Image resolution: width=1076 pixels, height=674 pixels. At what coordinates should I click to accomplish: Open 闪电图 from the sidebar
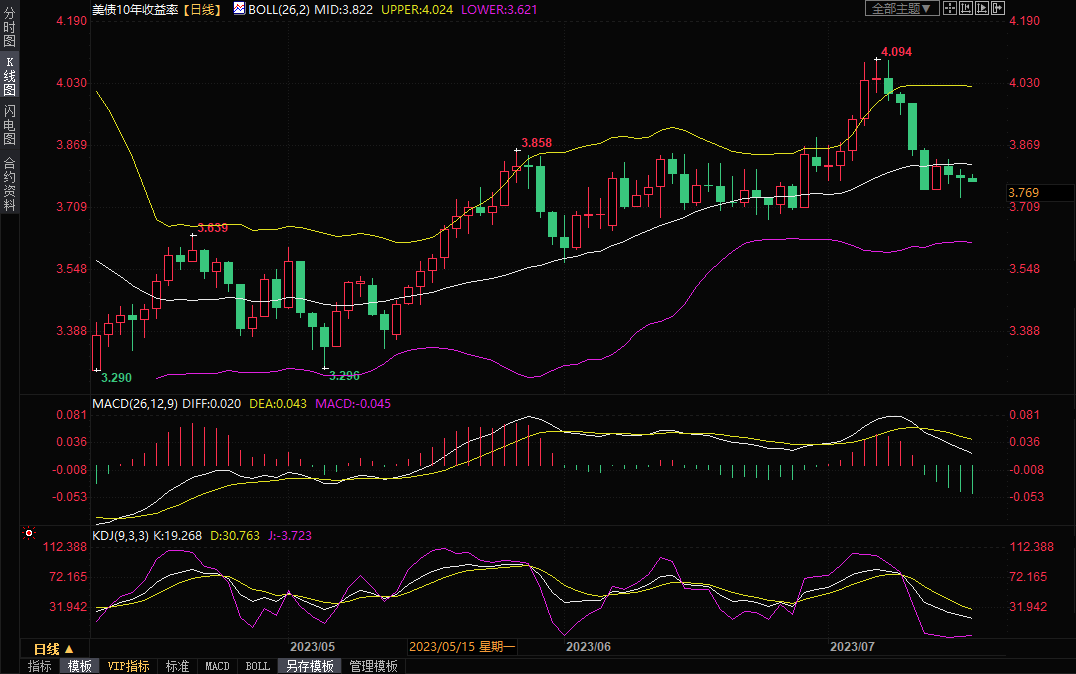(x=9, y=124)
